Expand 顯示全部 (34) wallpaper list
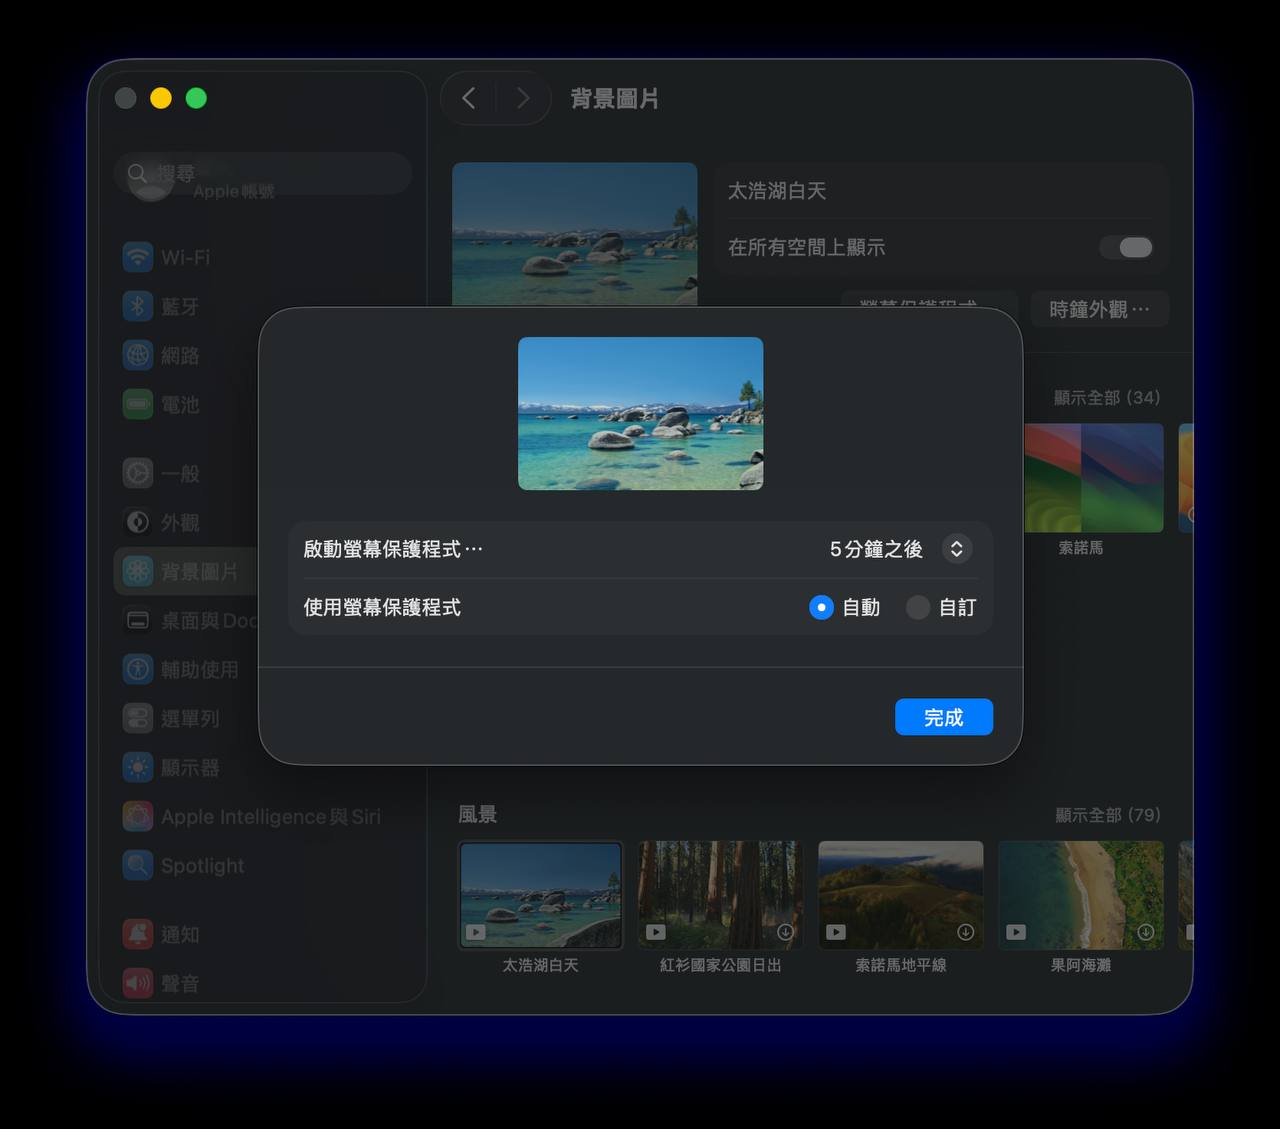 coord(1106,397)
